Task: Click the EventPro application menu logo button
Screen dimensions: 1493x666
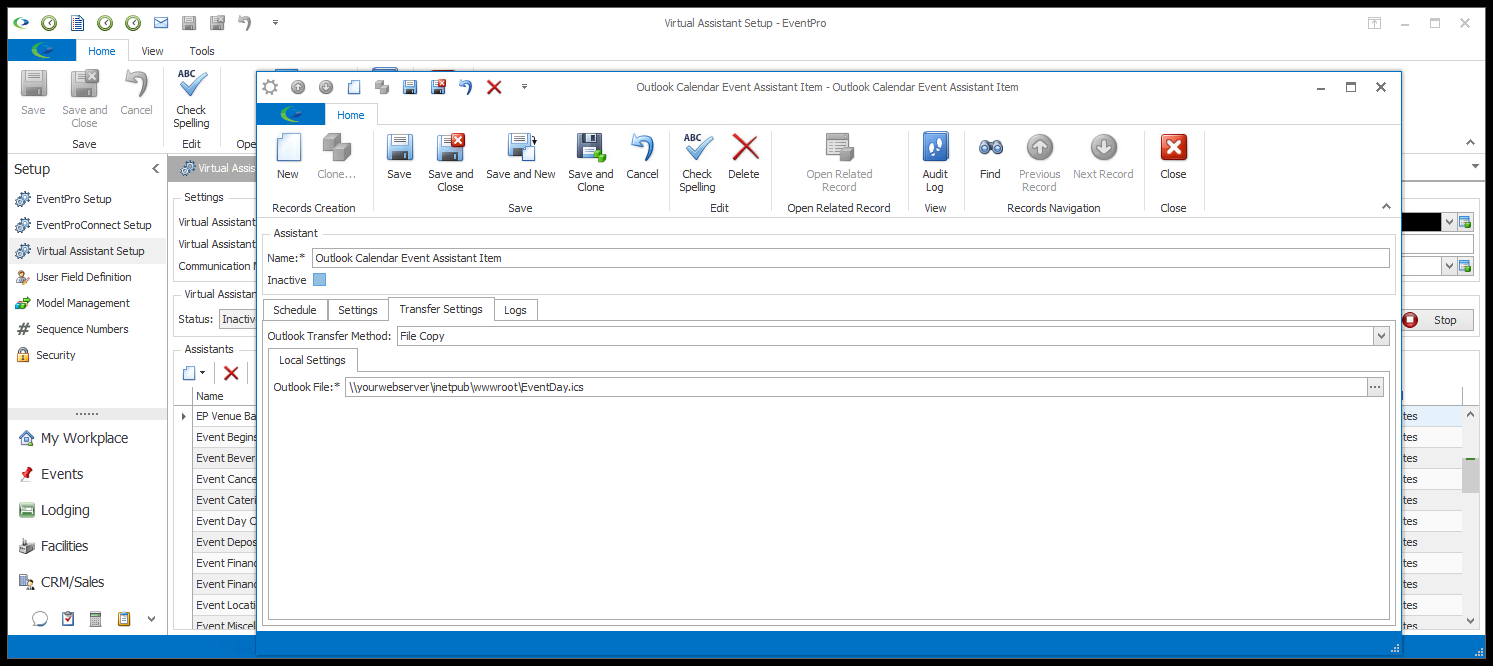Action: [41, 51]
